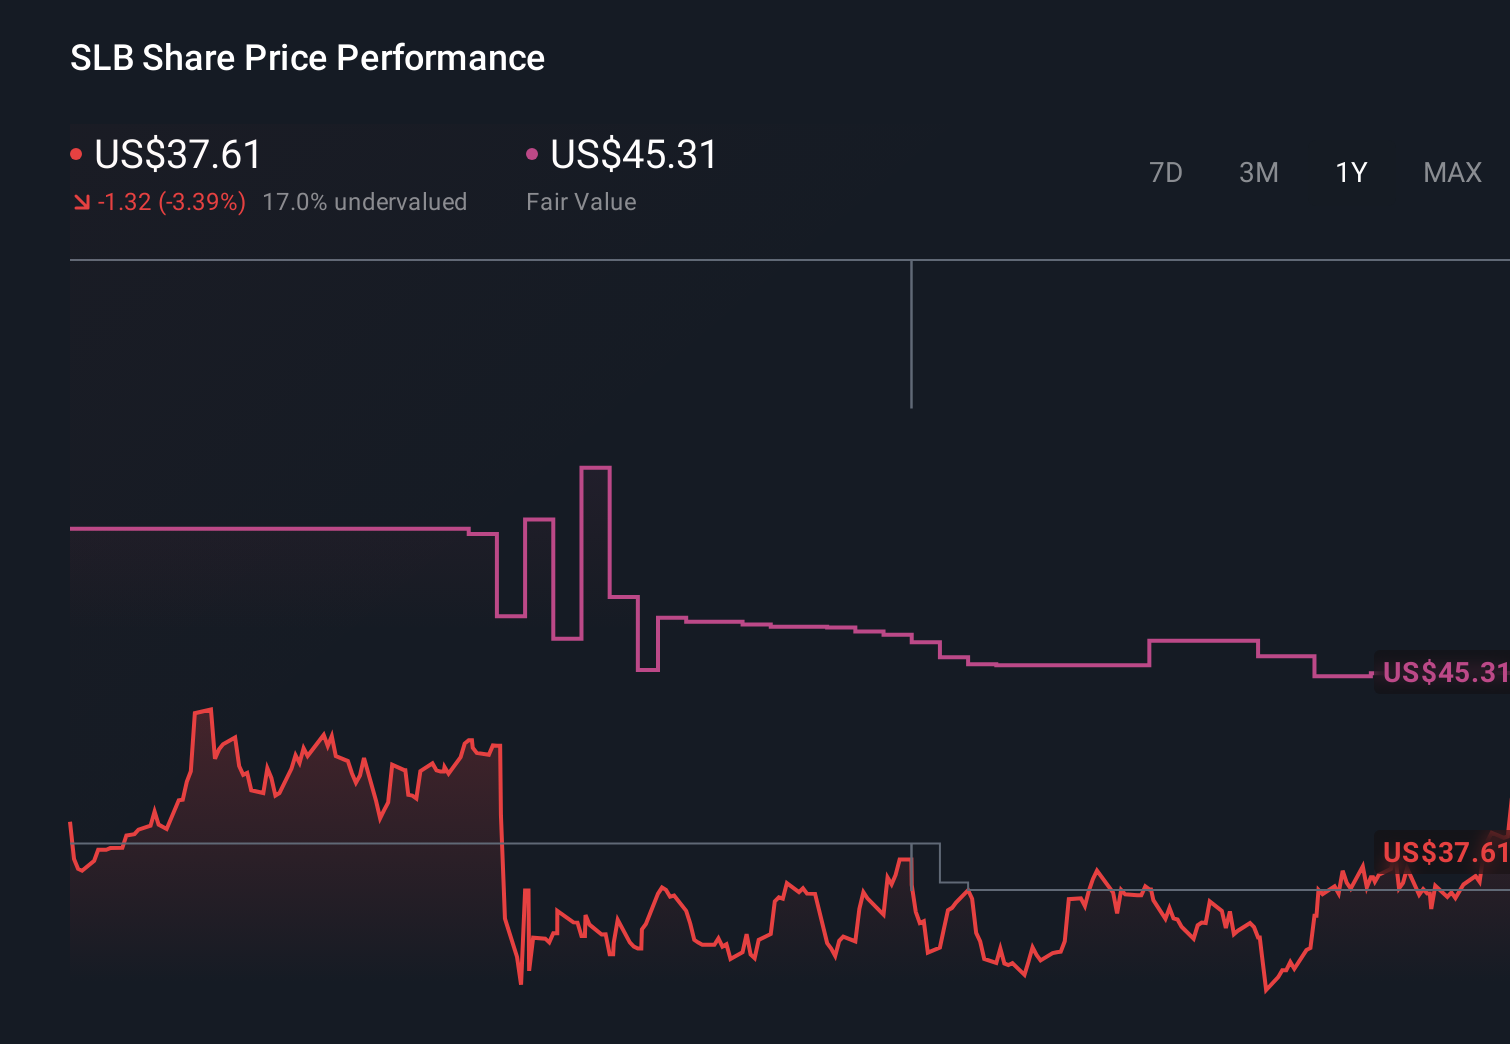
Task: Click the SLB Share Price Performance title
Action: tap(307, 58)
